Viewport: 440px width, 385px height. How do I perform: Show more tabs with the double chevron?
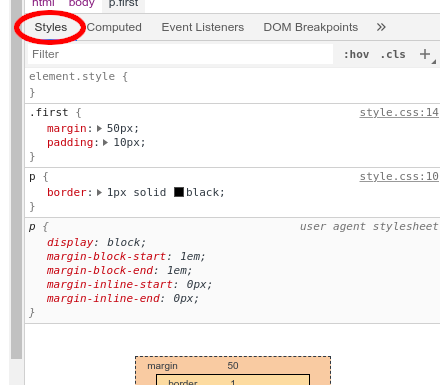(x=381, y=27)
